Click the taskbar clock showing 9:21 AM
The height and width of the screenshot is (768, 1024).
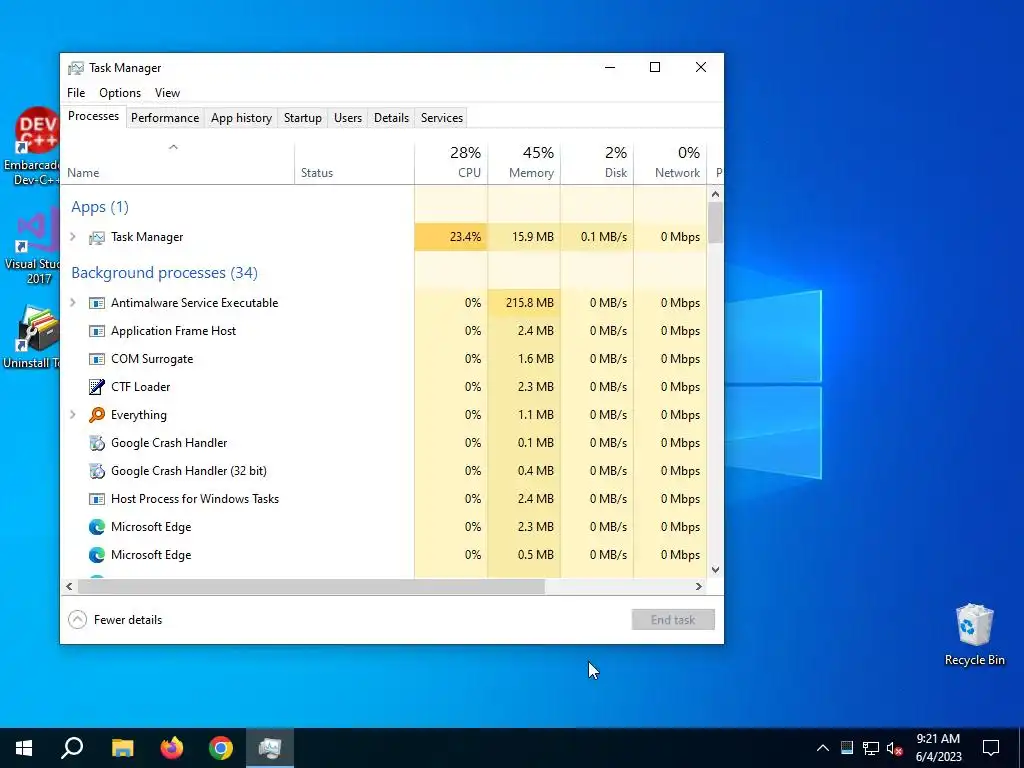(938, 748)
